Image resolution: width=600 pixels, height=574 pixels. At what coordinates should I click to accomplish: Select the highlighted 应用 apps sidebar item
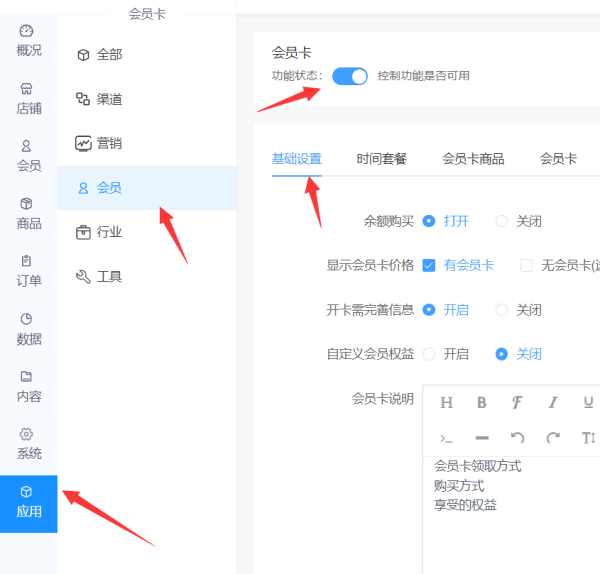tap(29, 504)
